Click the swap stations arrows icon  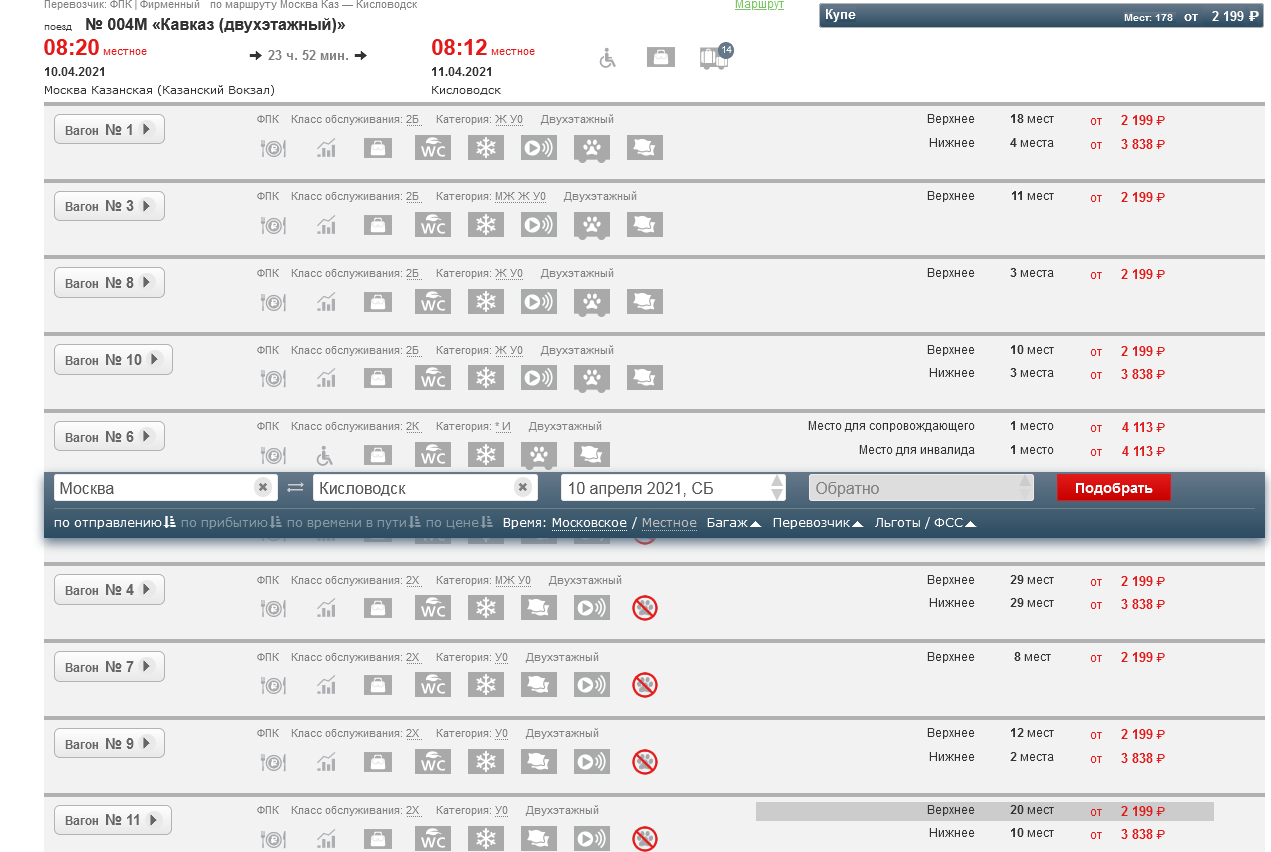(x=295, y=488)
